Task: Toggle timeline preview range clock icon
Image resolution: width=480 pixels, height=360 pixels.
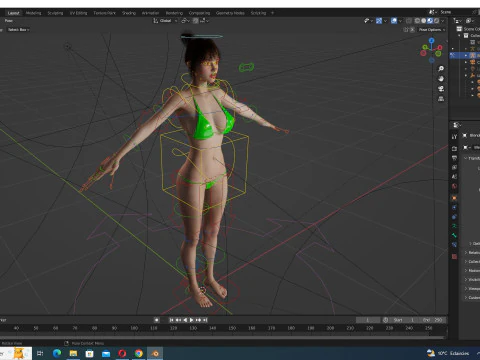Action: click(x=386, y=320)
